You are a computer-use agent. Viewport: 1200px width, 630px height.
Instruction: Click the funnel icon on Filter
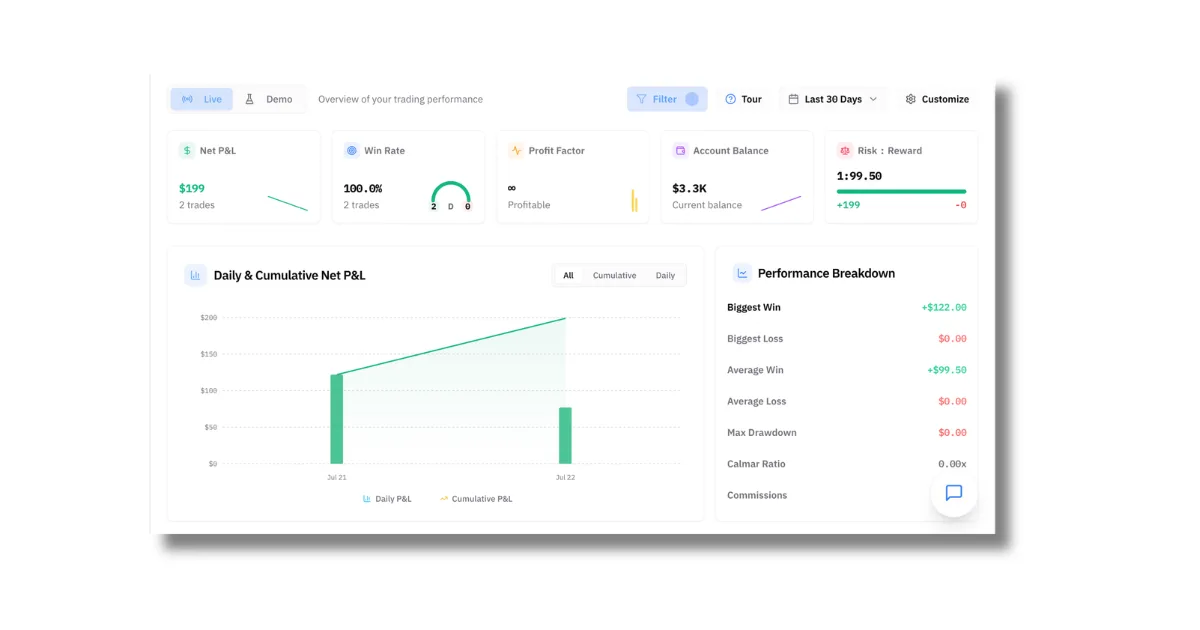point(642,99)
